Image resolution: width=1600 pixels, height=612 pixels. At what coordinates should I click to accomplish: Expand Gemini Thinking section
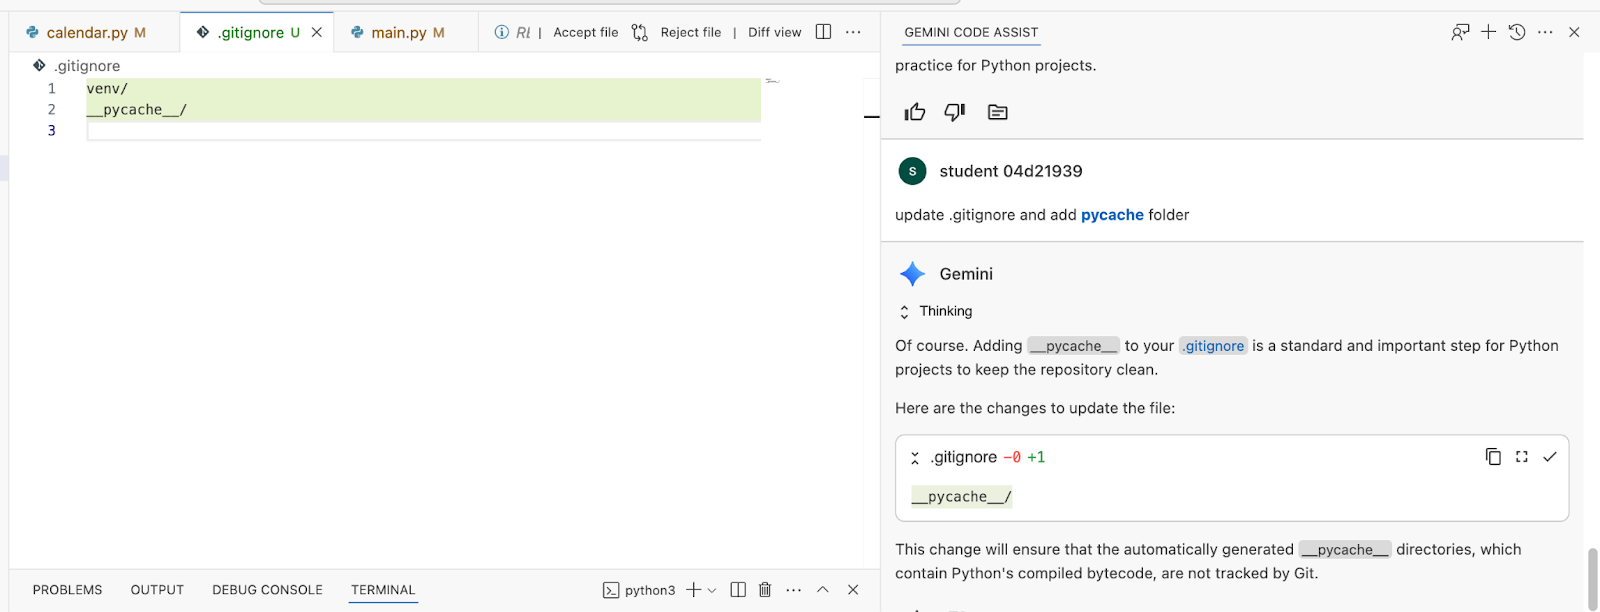click(x=905, y=312)
